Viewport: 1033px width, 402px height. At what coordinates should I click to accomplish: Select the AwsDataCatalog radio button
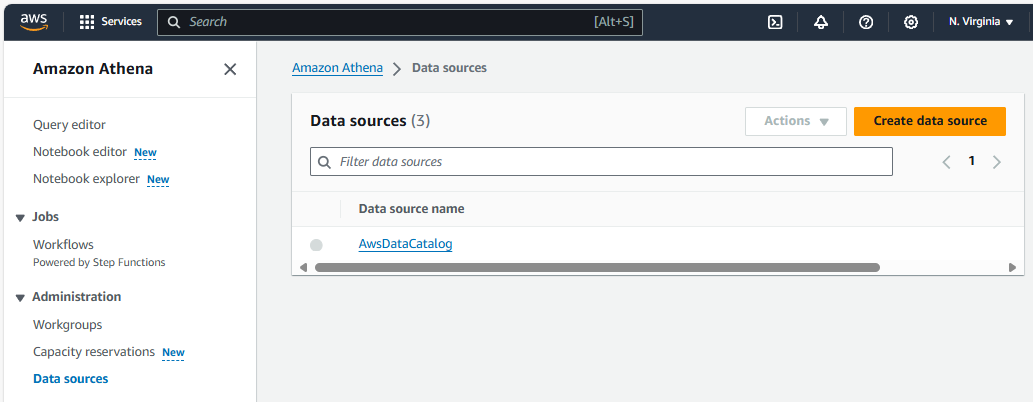(x=316, y=245)
